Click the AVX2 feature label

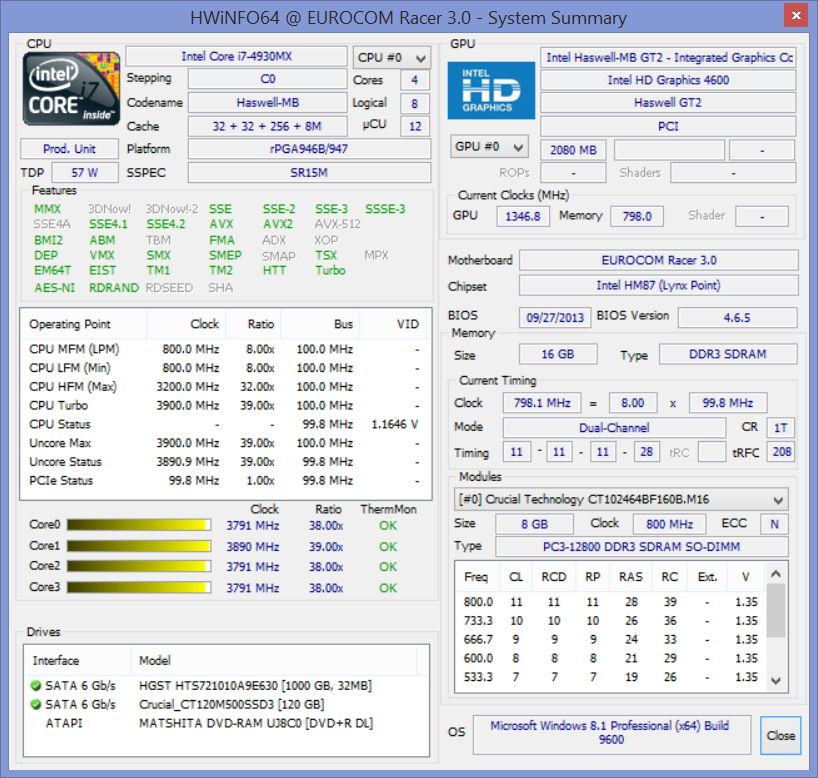pos(278,224)
